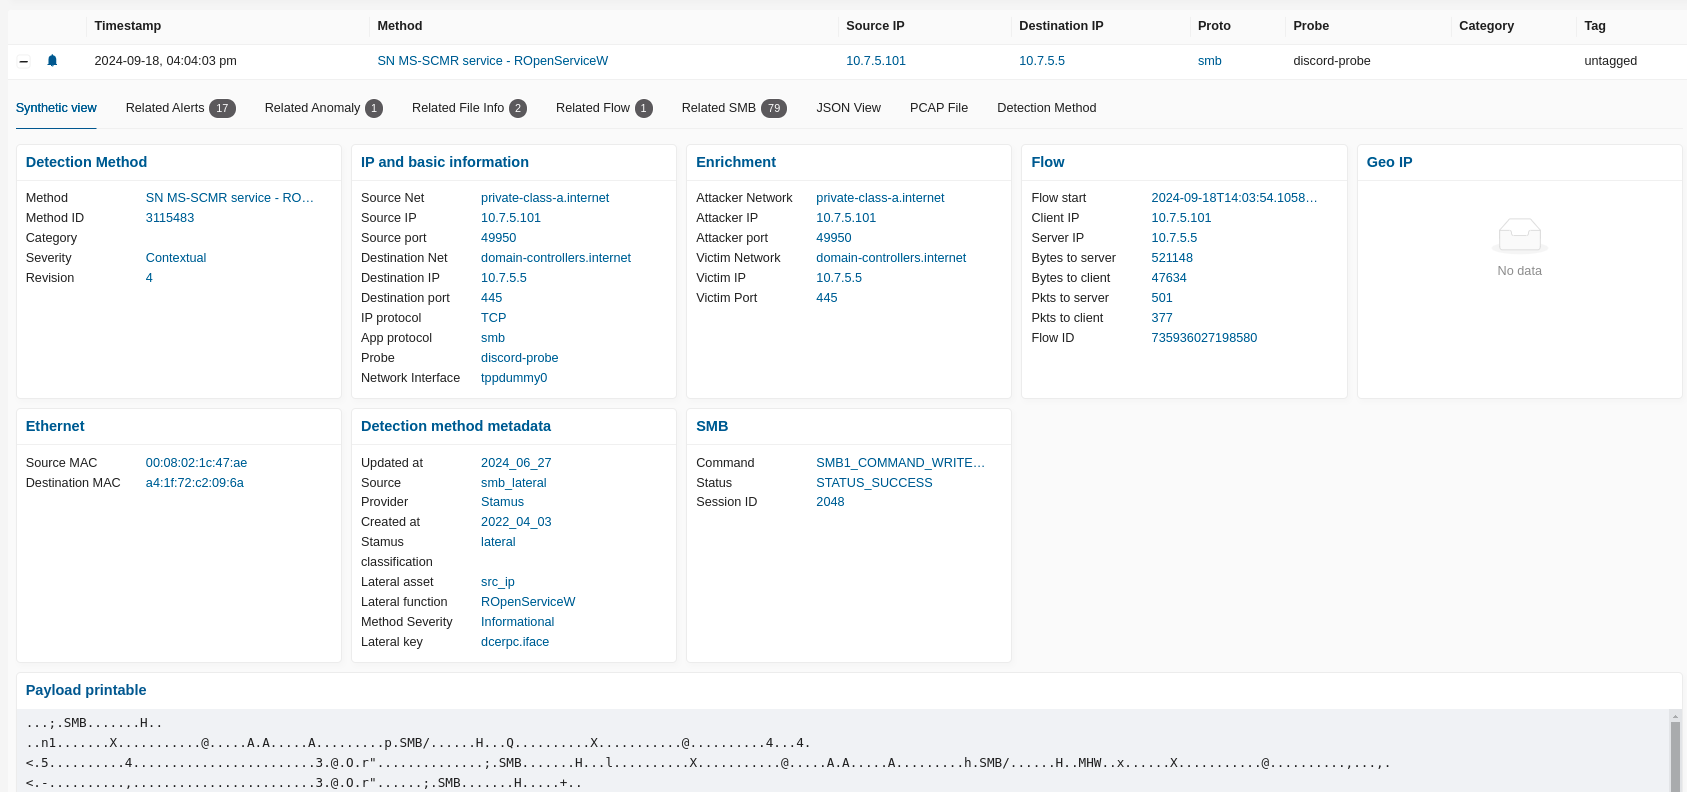Image resolution: width=1687 pixels, height=792 pixels.
Task: Click source MAC 00:08:02:1c:47:ae
Action: click(196, 463)
